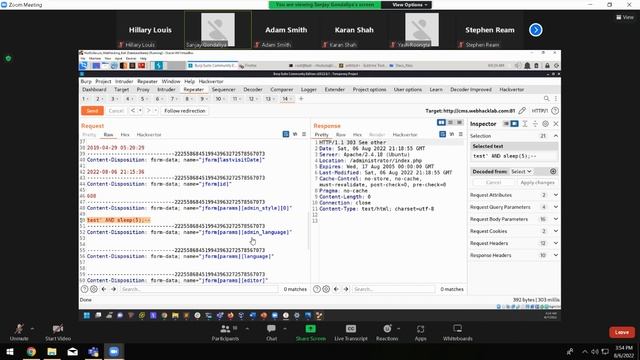Select the Raw view in Request panel
The image size is (640, 360).
point(108,134)
